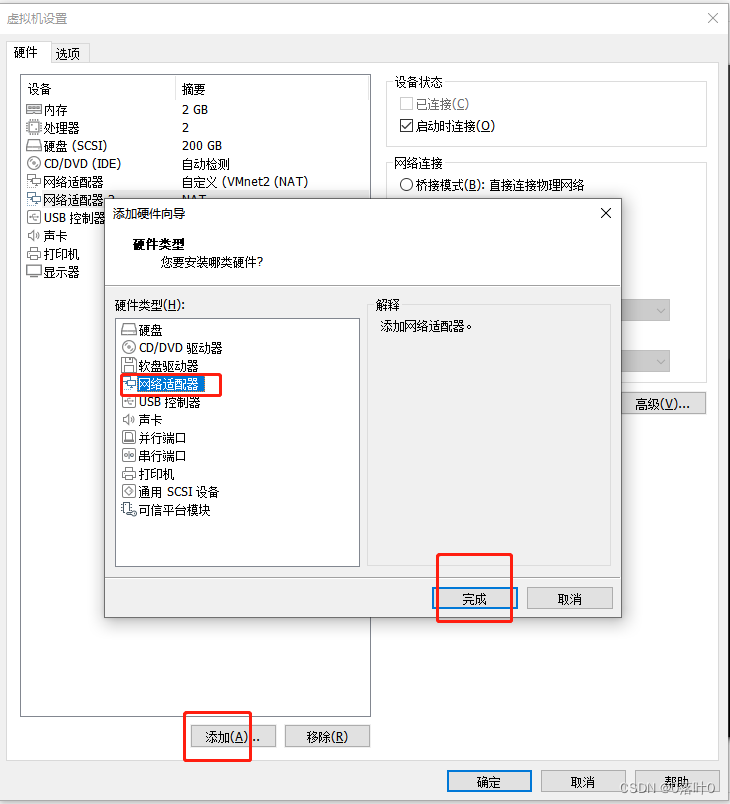Select 桥接模式(B) radio button
The height and width of the screenshot is (804, 730).
point(406,185)
